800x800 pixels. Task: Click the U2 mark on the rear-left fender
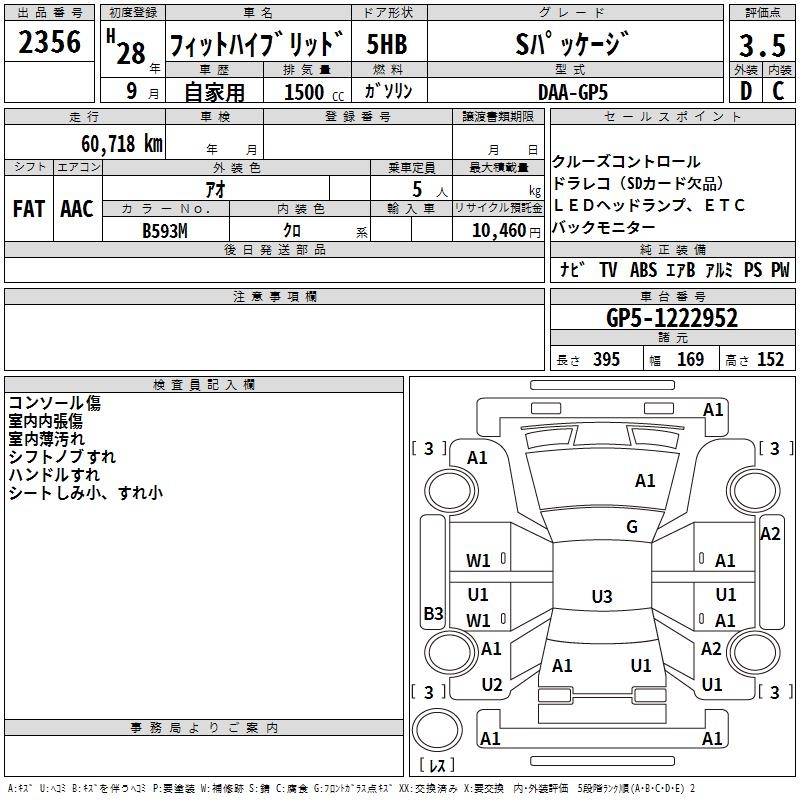tap(492, 685)
